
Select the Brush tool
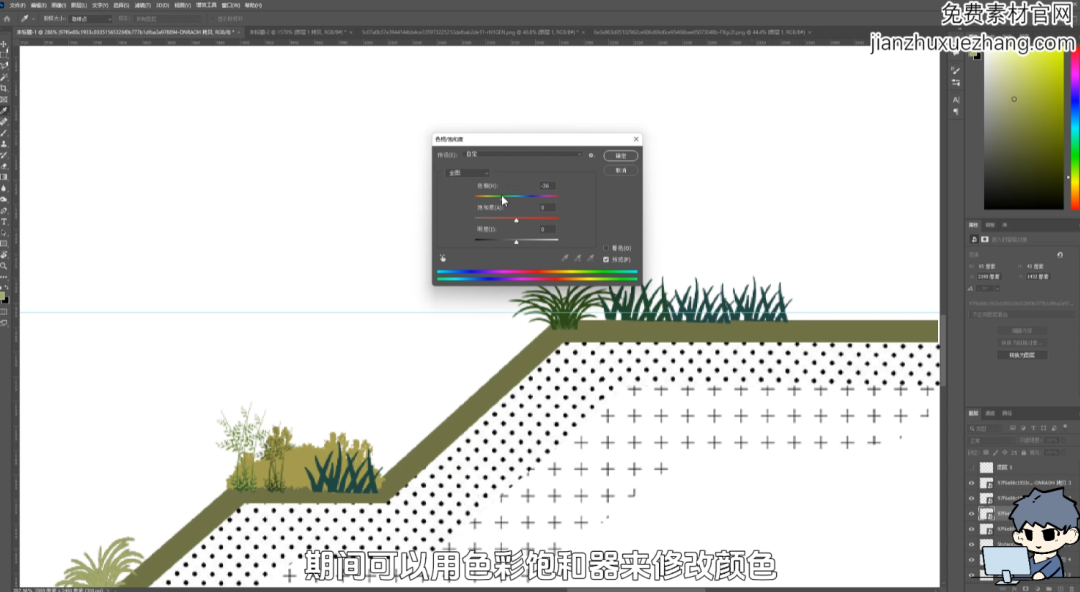pyautogui.click(x=4, y=133)
